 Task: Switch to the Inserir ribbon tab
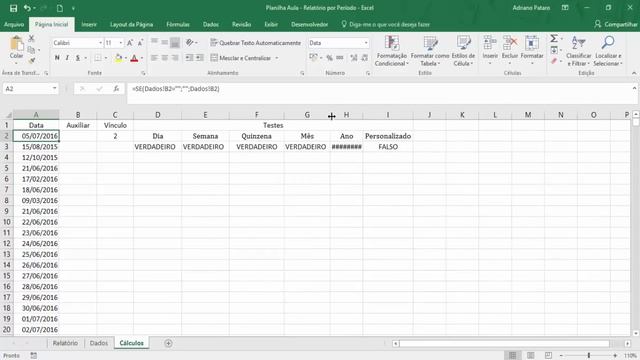pos(89,24)
